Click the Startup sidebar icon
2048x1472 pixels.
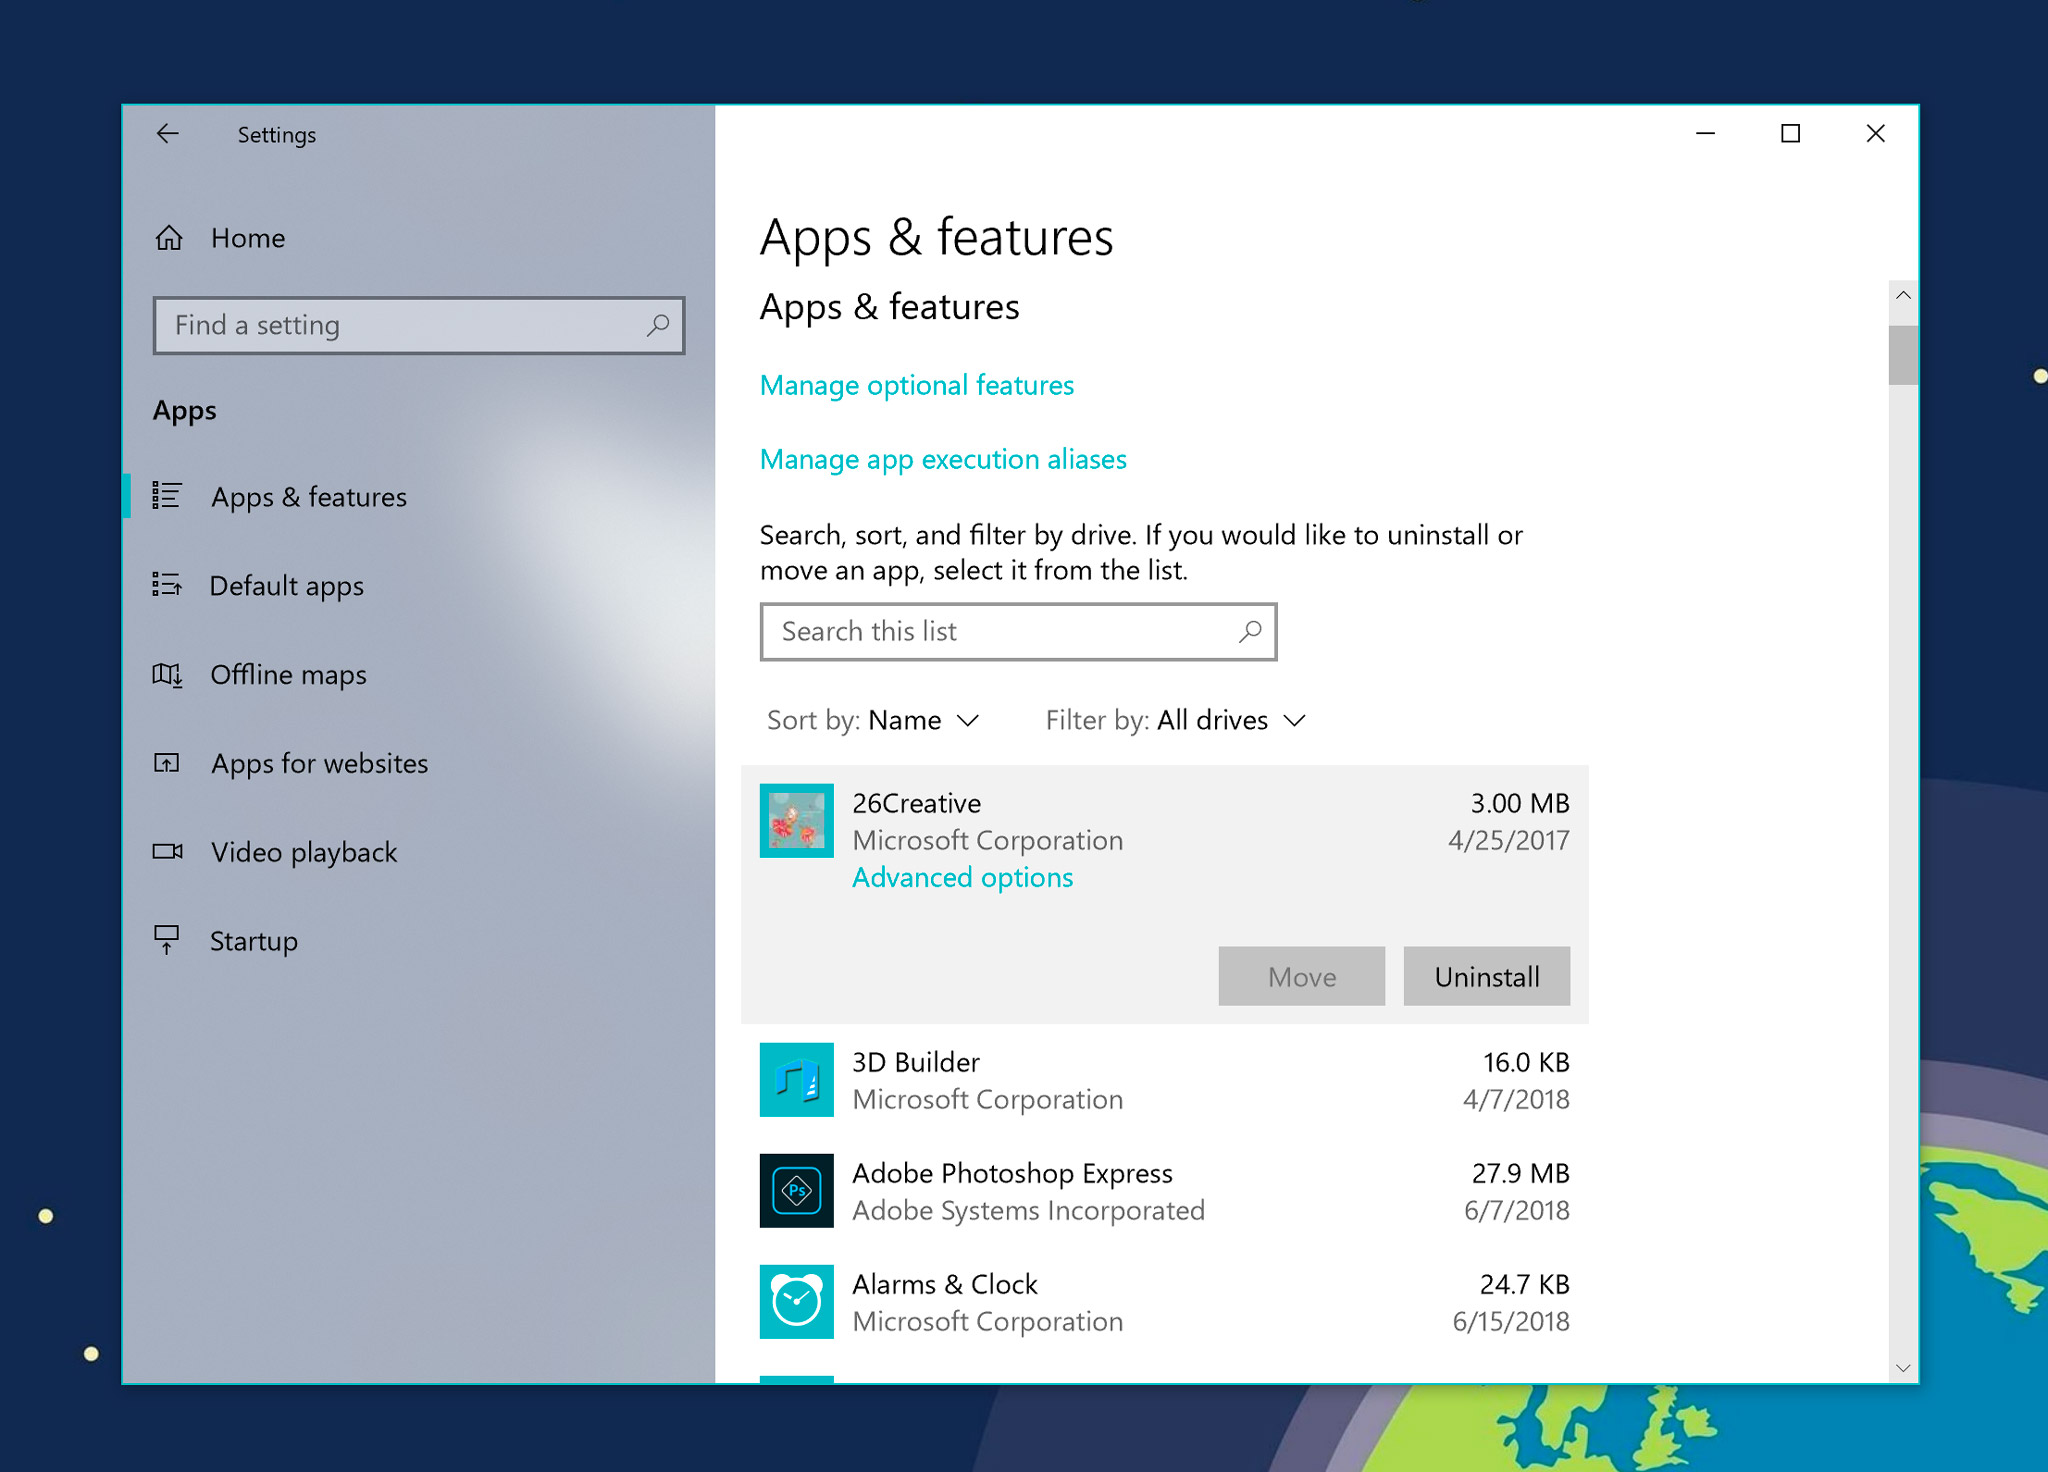[x=167, y=940]
